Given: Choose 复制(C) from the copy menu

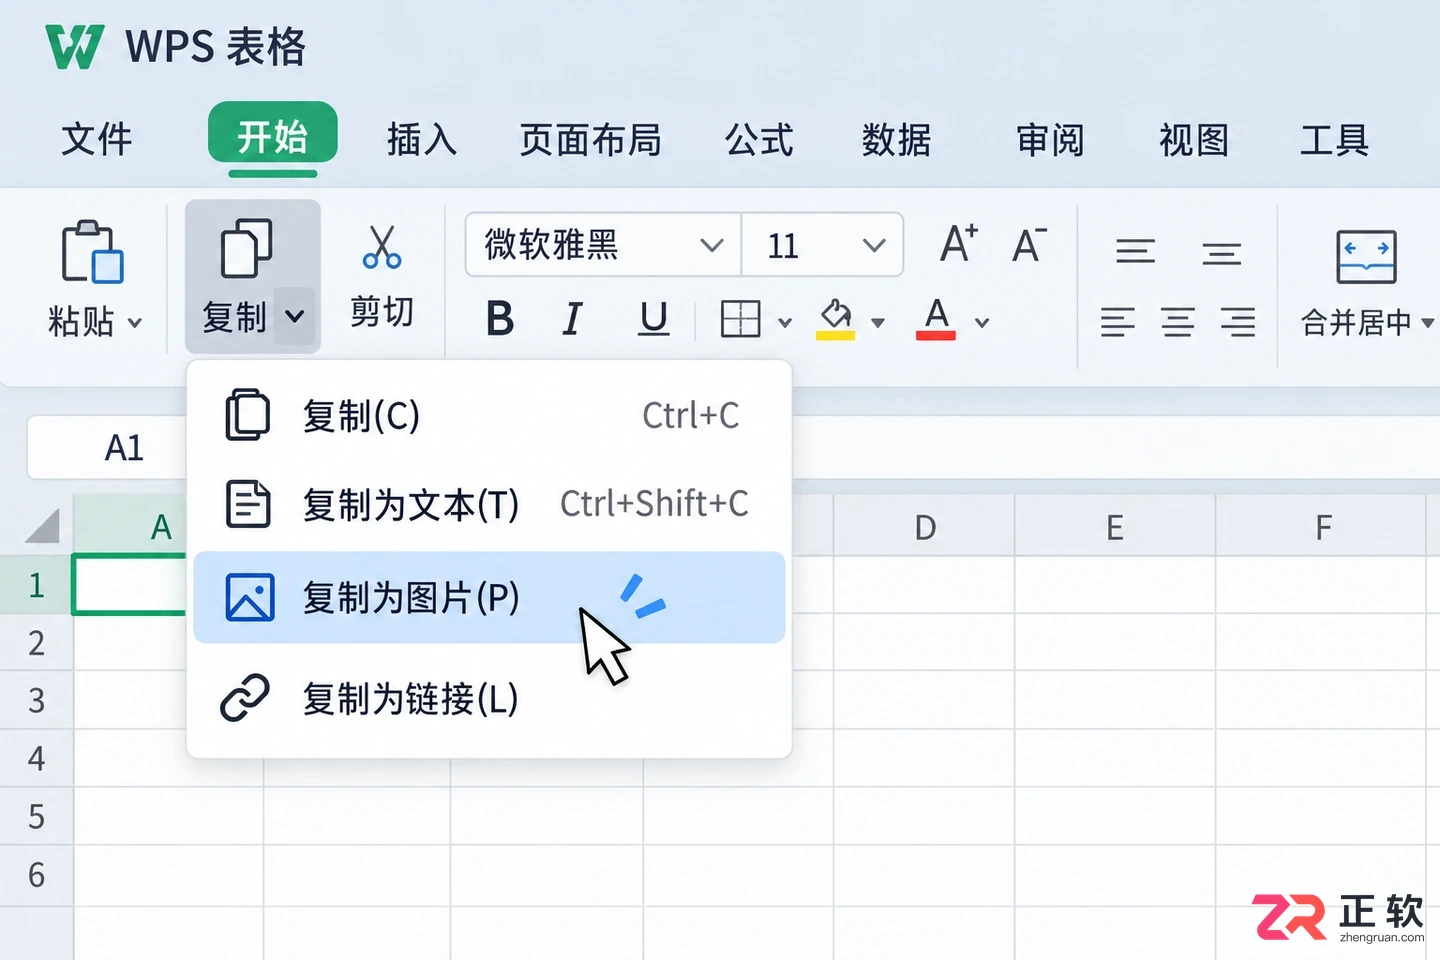Looking at the screenshot, I should click(x=489, y=416).
